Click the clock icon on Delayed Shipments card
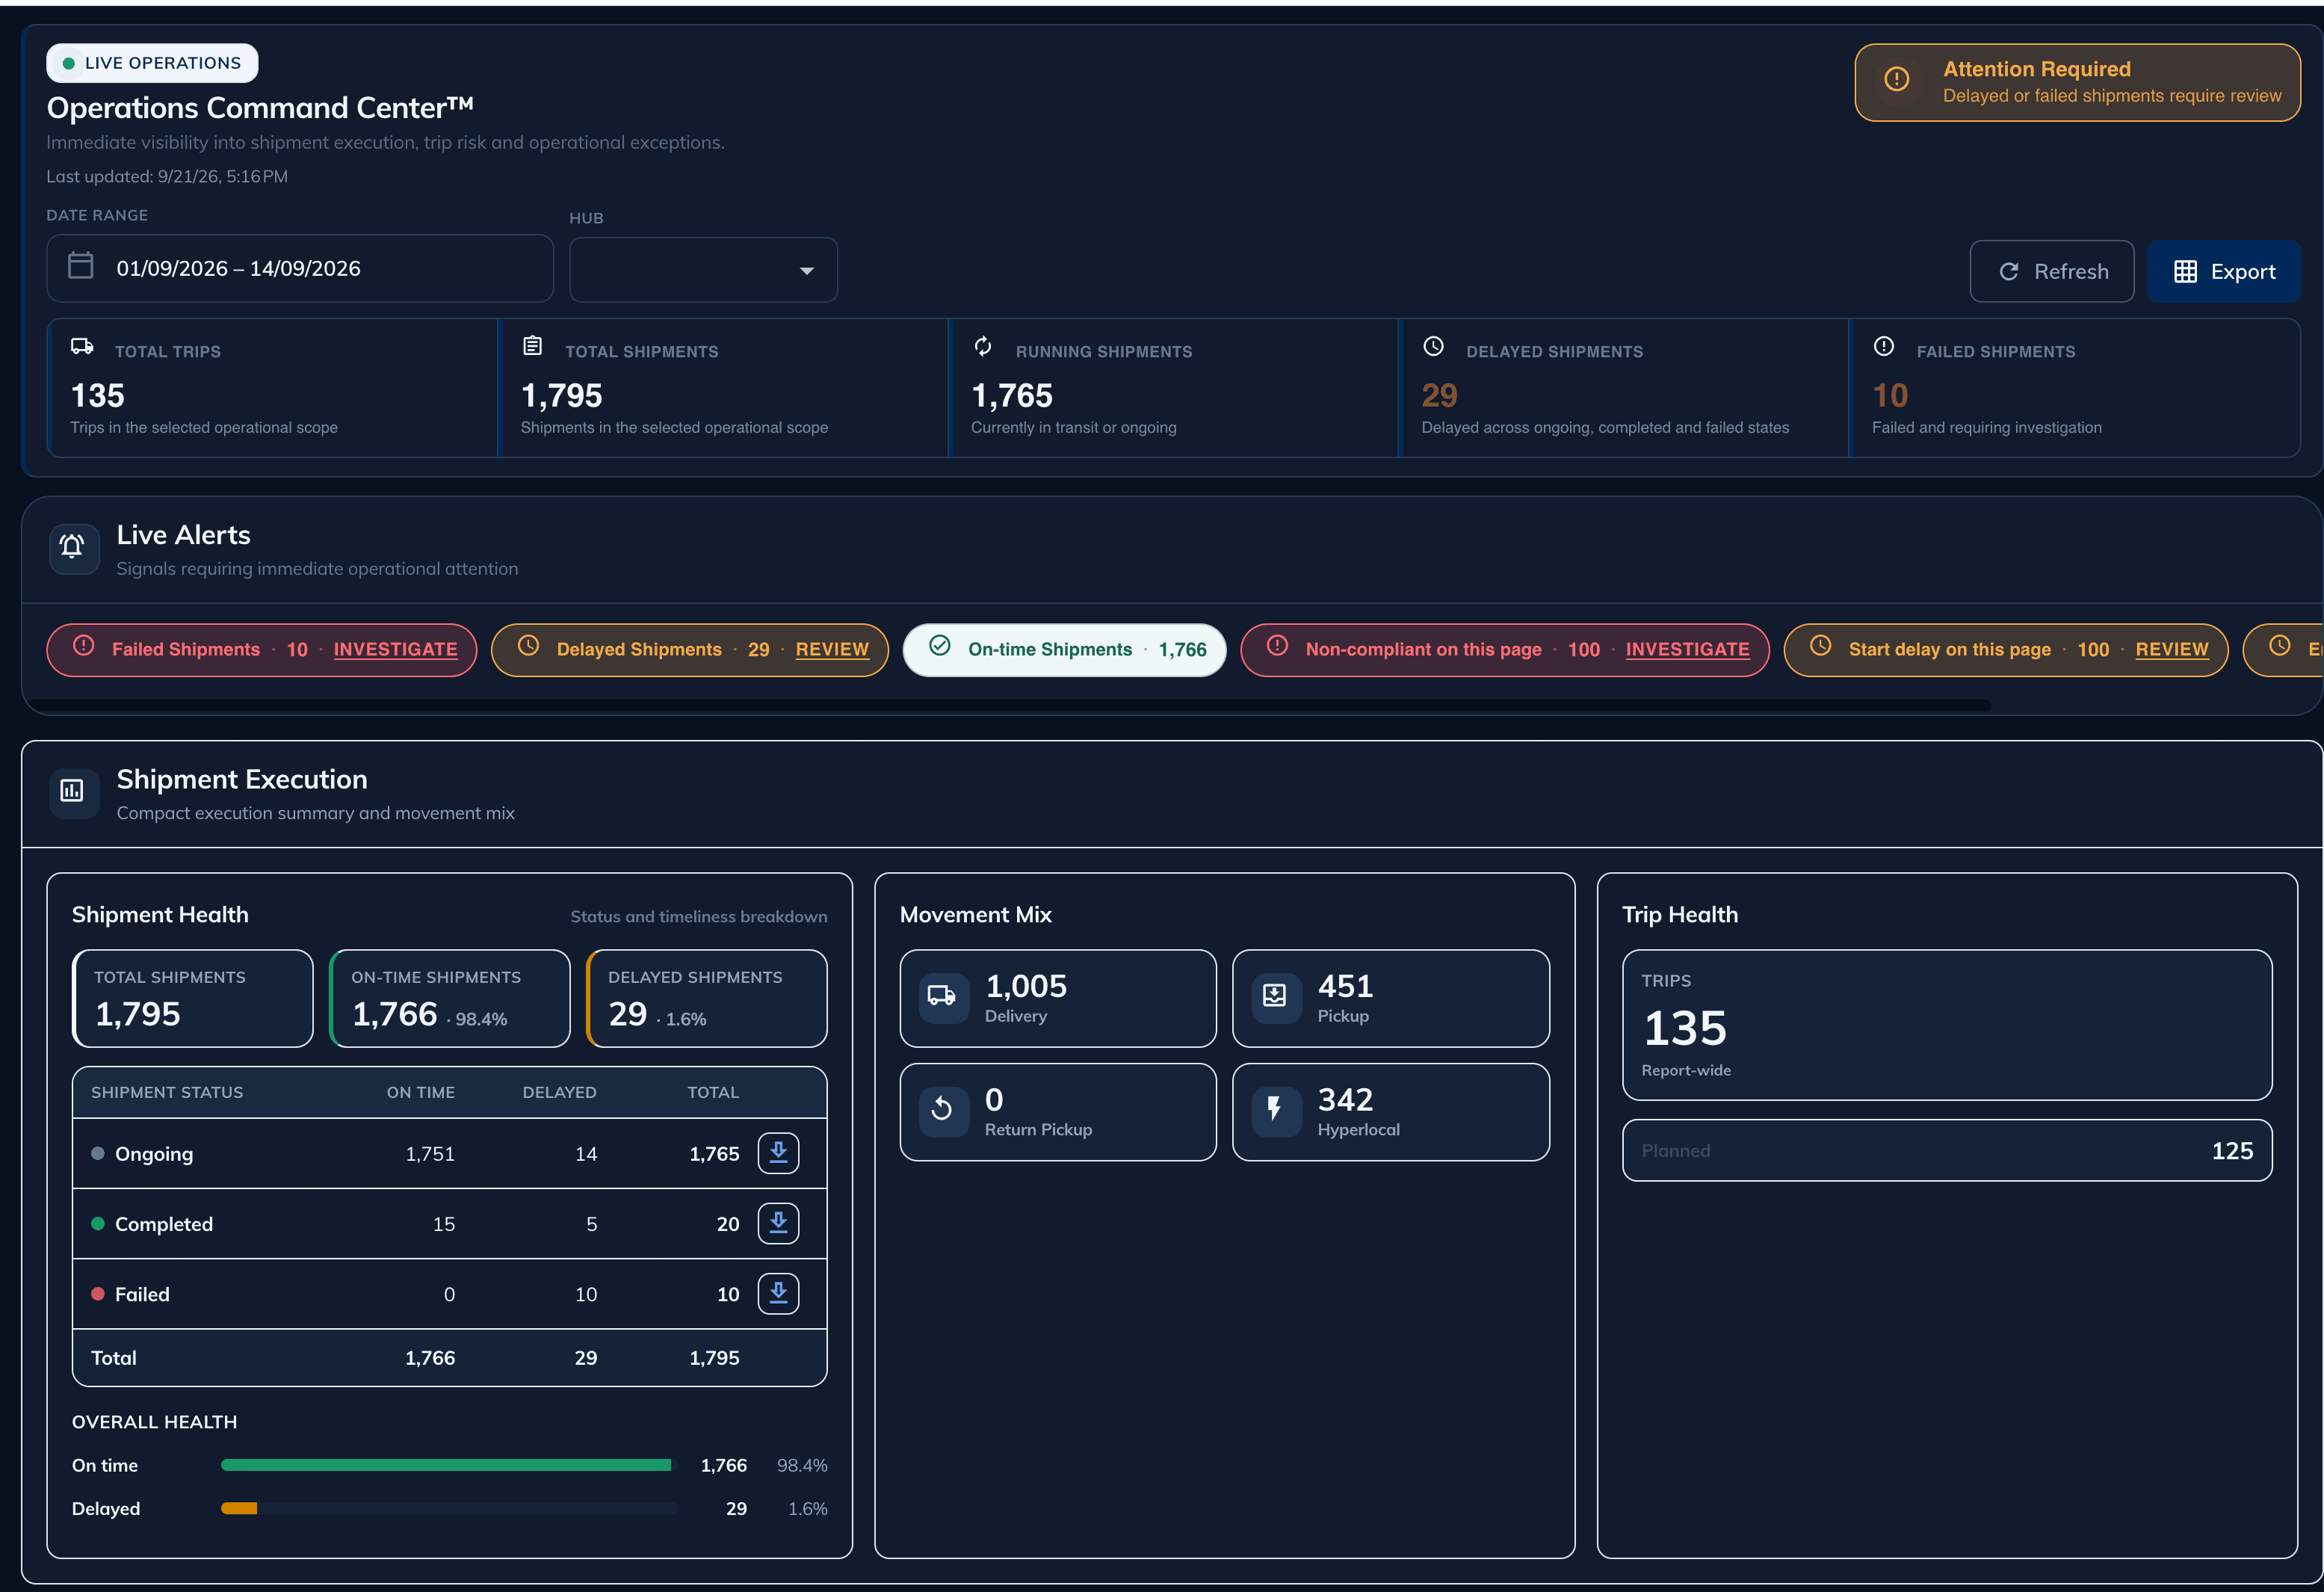The image size is (2324, 1592). click(1433, 346)
